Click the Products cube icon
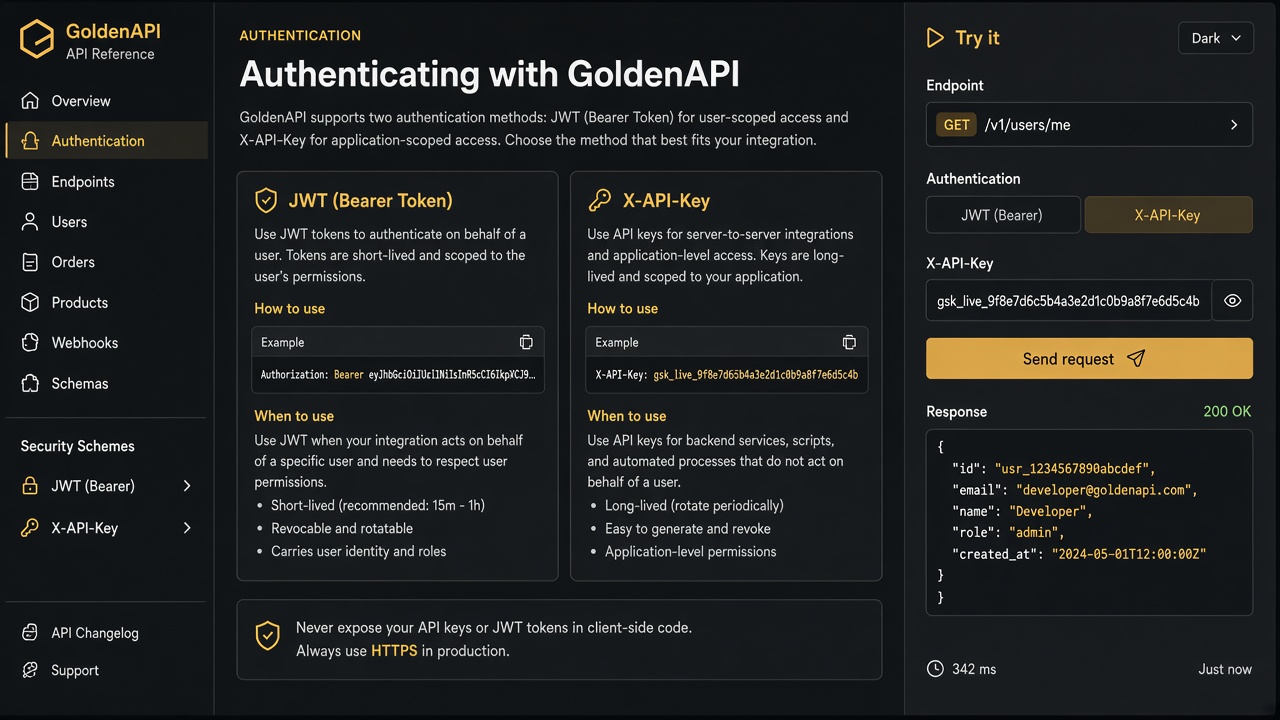The image size is (1280, 720). (31, 302)
